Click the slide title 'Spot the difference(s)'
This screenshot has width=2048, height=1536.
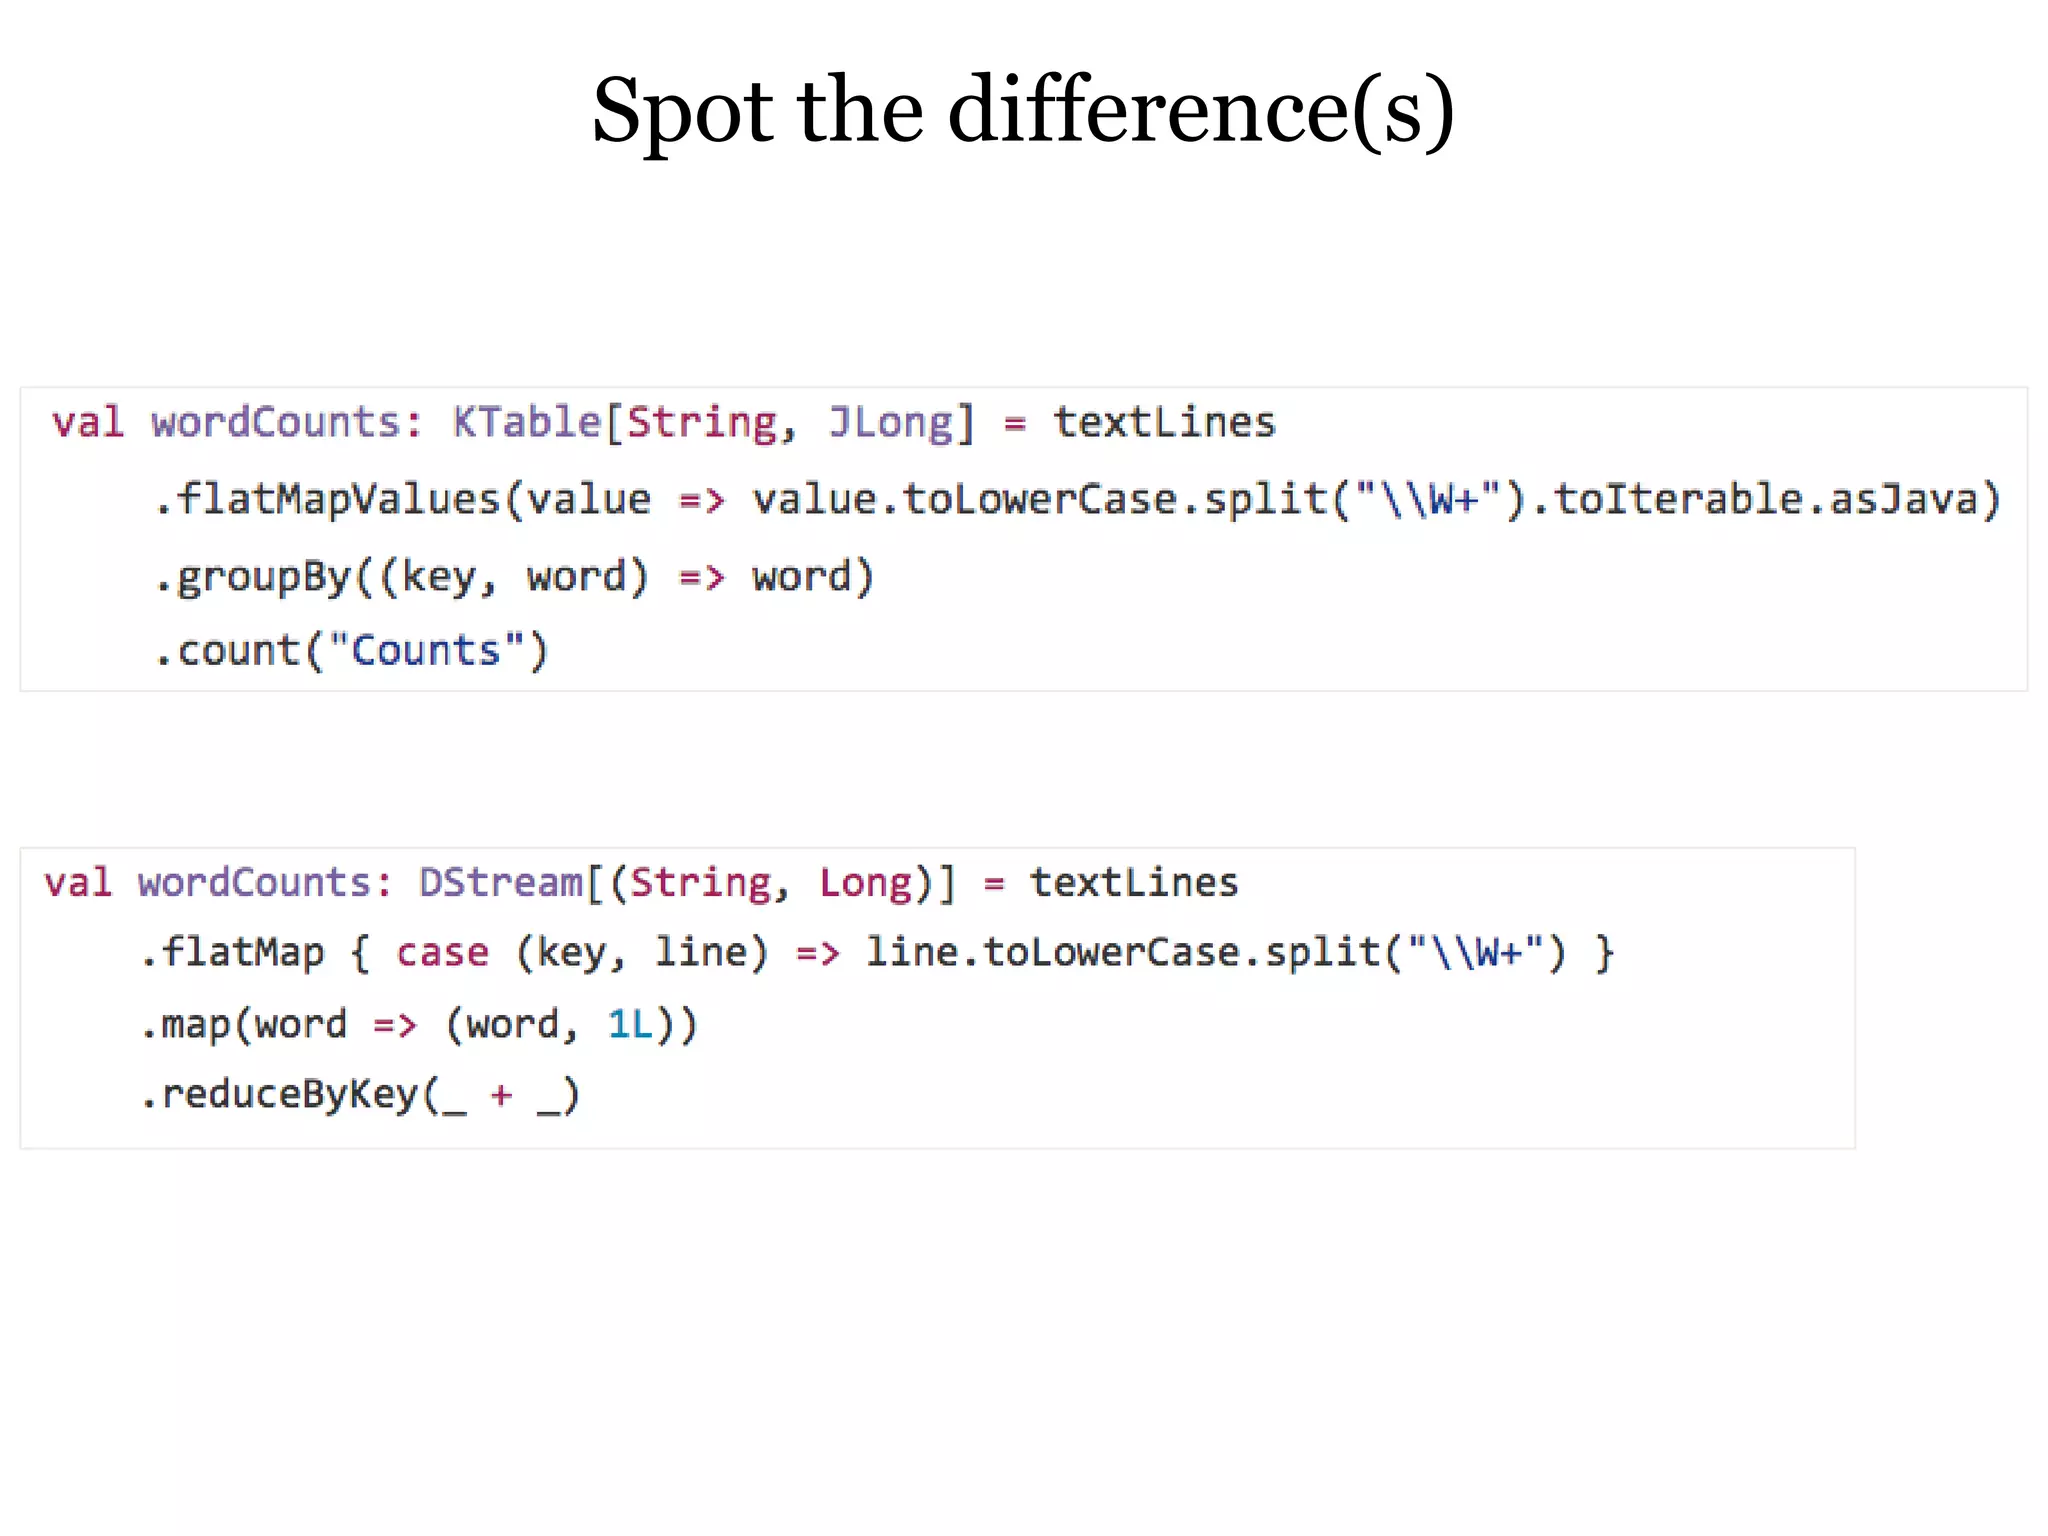pos(1023,110)
